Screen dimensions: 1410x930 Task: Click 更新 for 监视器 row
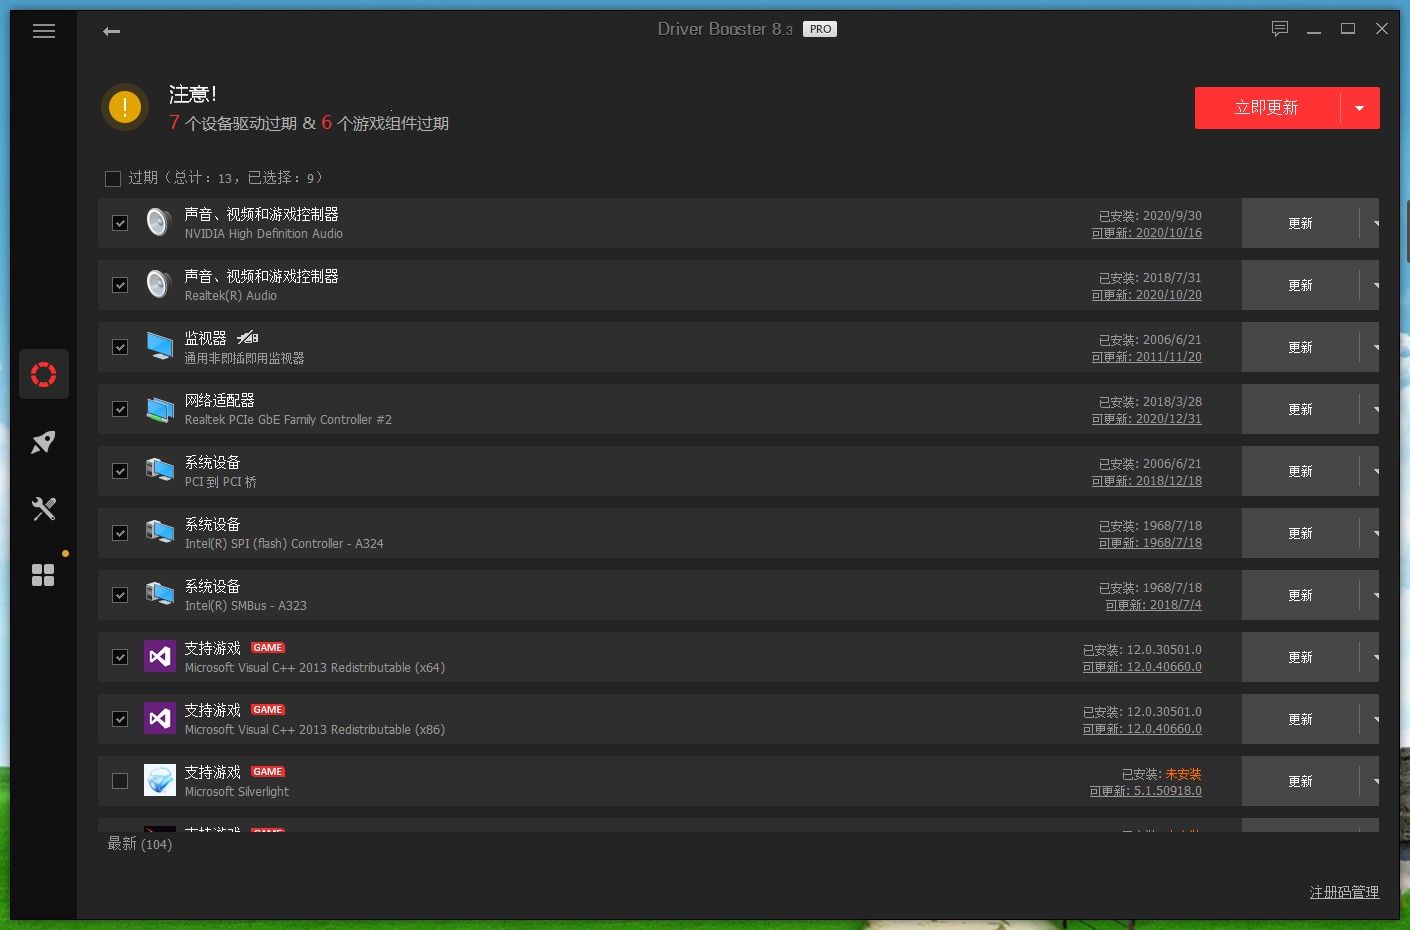1300,347
